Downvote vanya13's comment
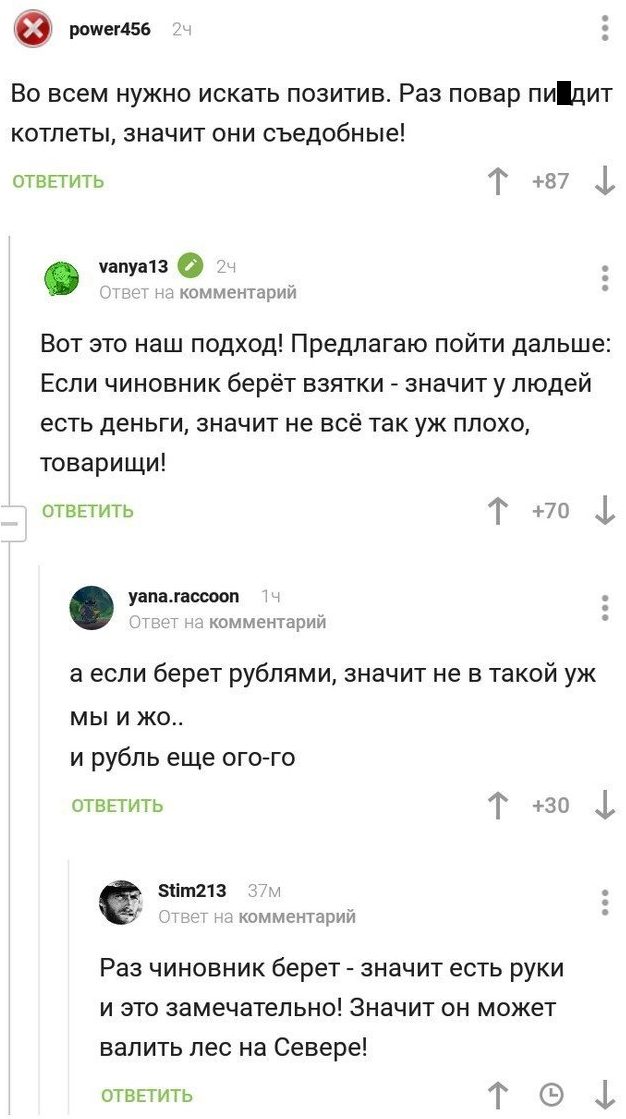Image resolution: width=626 pixels, height=1119 pixels. [x=604, y=511]
